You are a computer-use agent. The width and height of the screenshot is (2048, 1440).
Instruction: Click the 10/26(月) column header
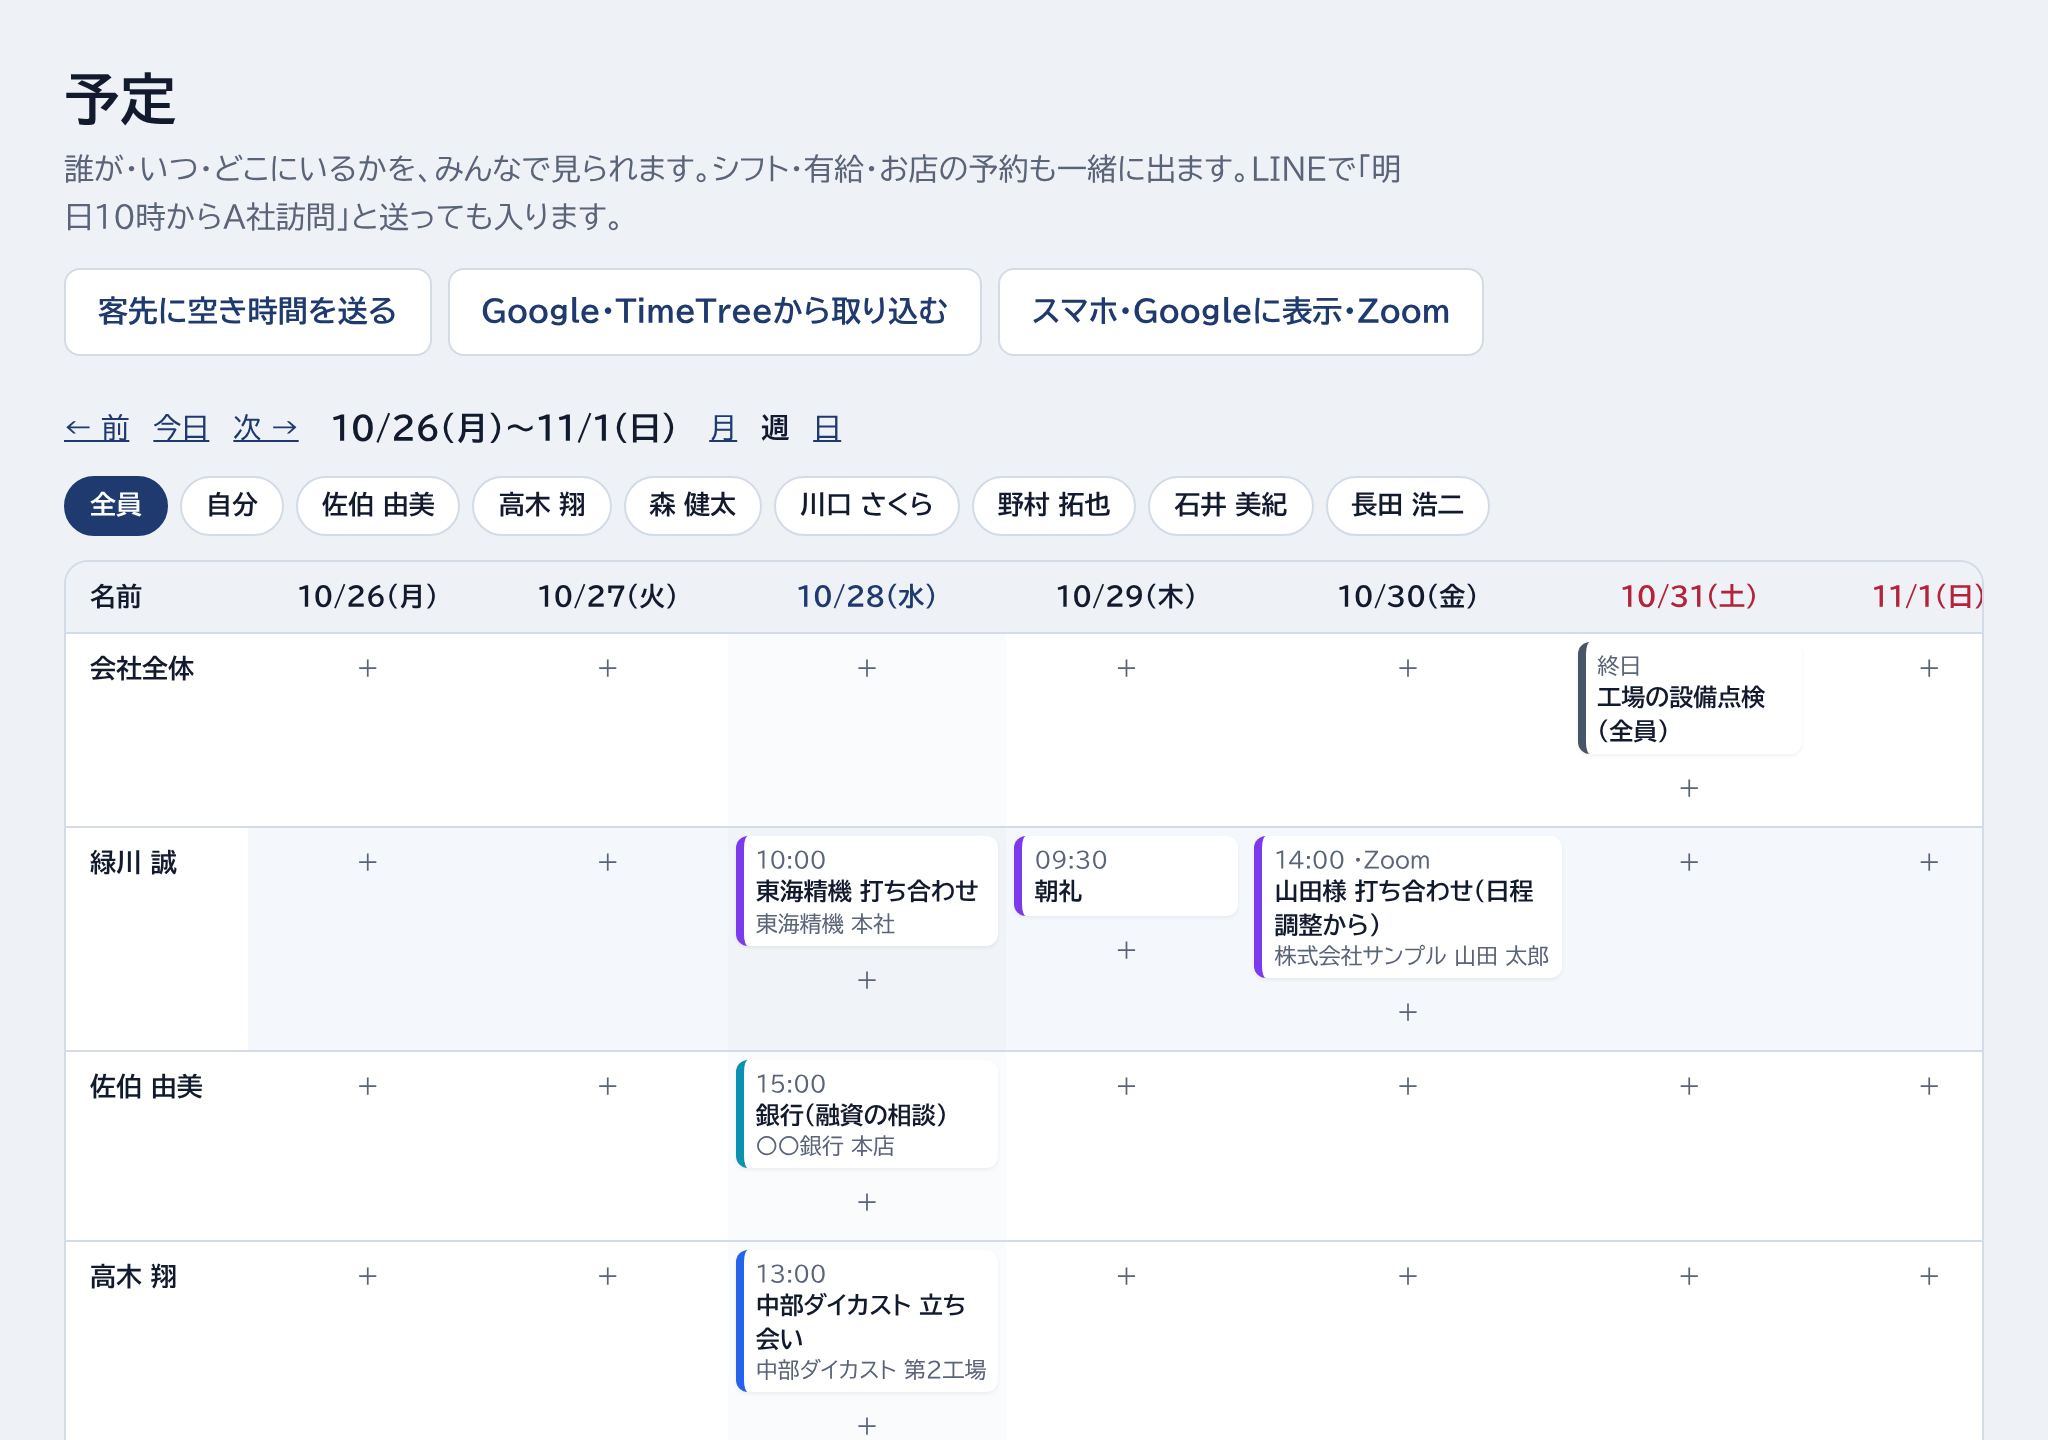click(x=367, y=597)
